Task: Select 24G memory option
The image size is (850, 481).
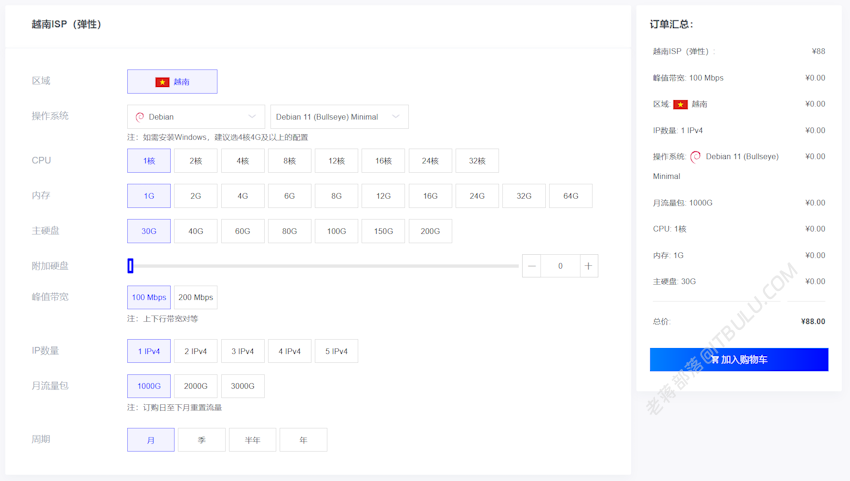Action: pyautogui.click(x=477, y=196)
